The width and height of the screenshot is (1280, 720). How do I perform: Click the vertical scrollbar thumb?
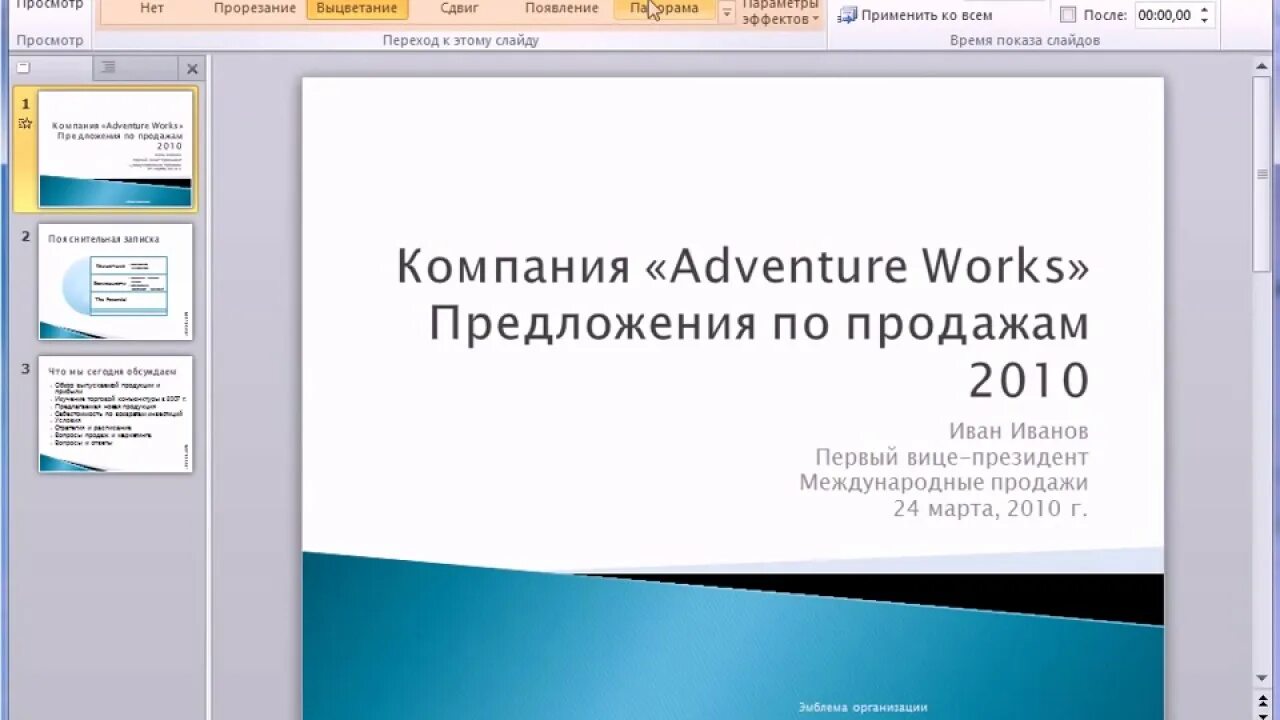point(1263,173)
